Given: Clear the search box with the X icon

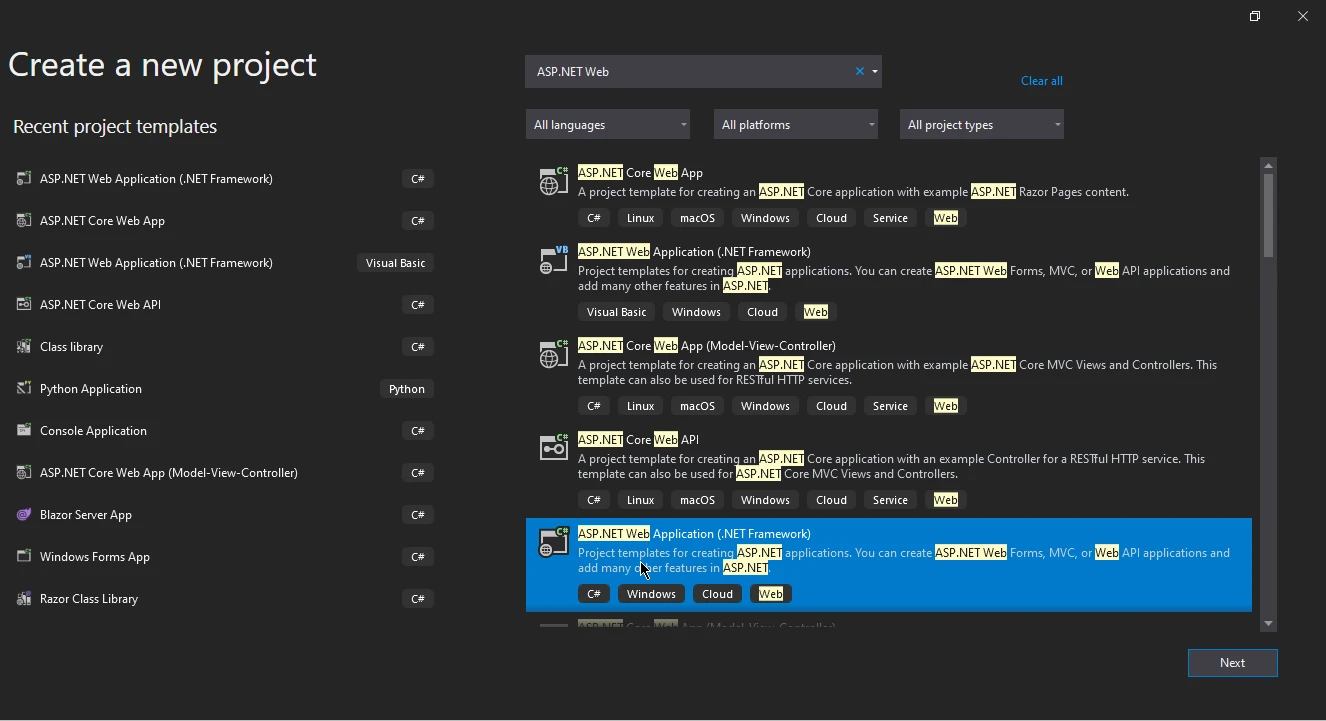Looking at the screenshot, I should [x=859, y=72].
